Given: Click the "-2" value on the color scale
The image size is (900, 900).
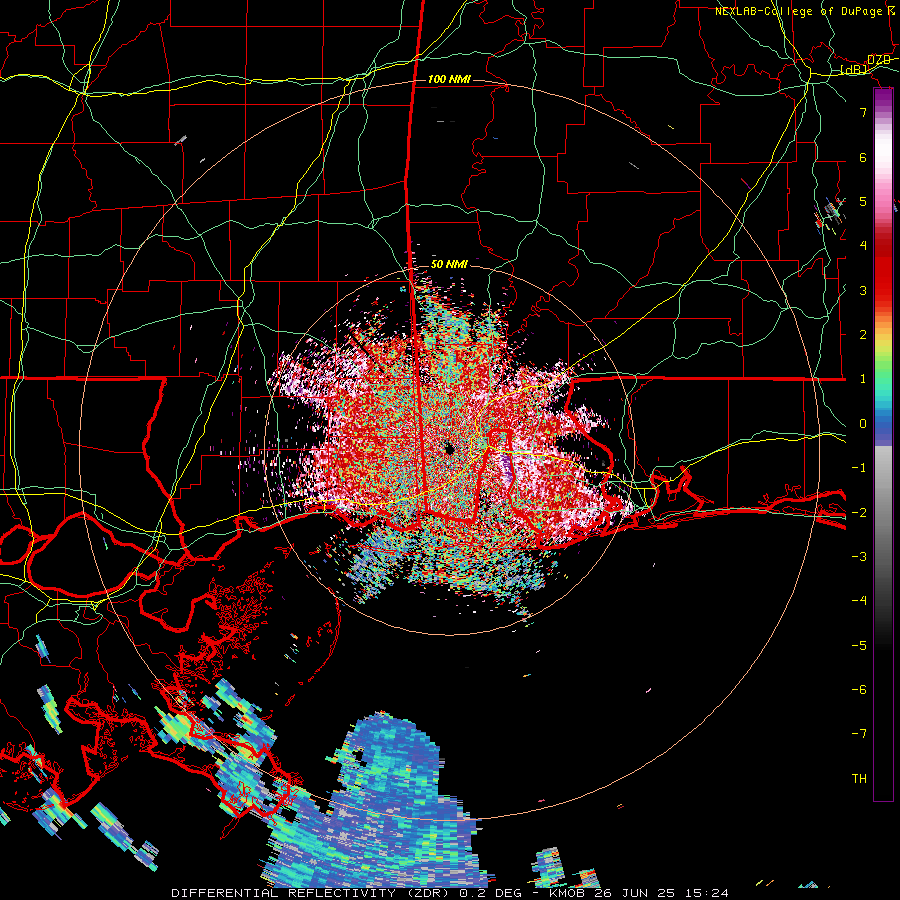Looking at the screenshot, I should (x=859, y=512).
